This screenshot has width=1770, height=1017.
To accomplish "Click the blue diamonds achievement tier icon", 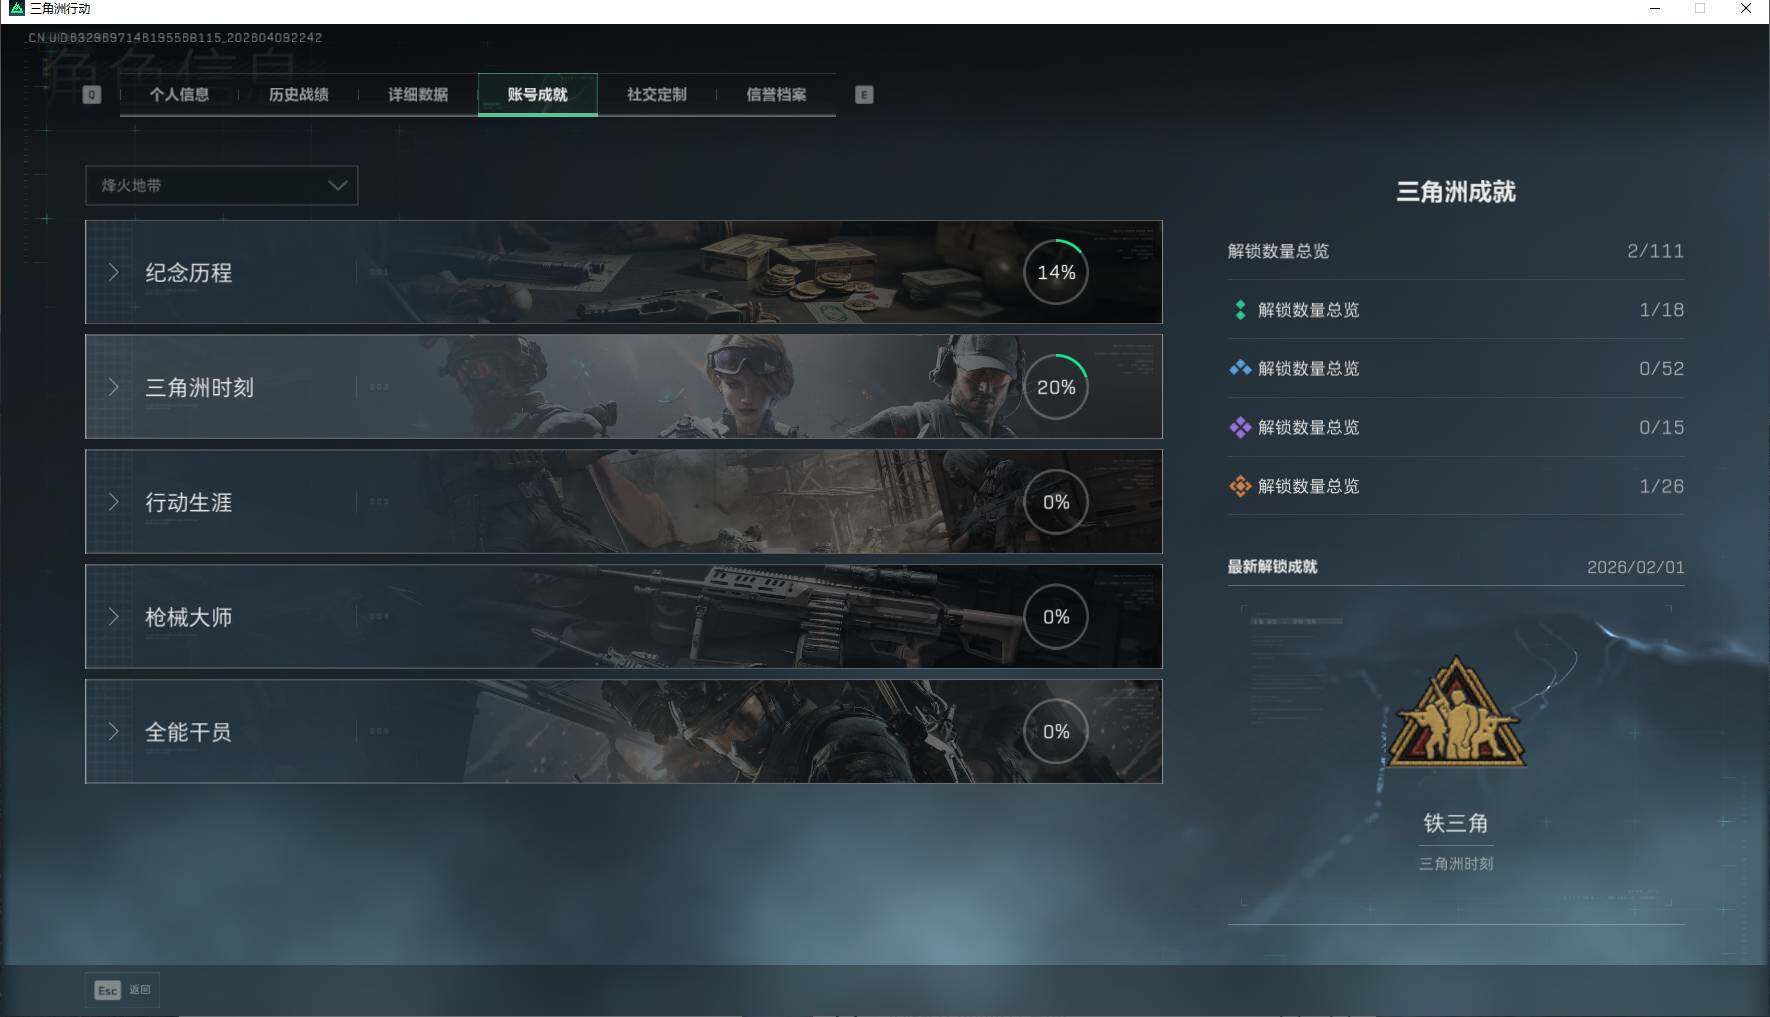I will (x=1240, y=368).
